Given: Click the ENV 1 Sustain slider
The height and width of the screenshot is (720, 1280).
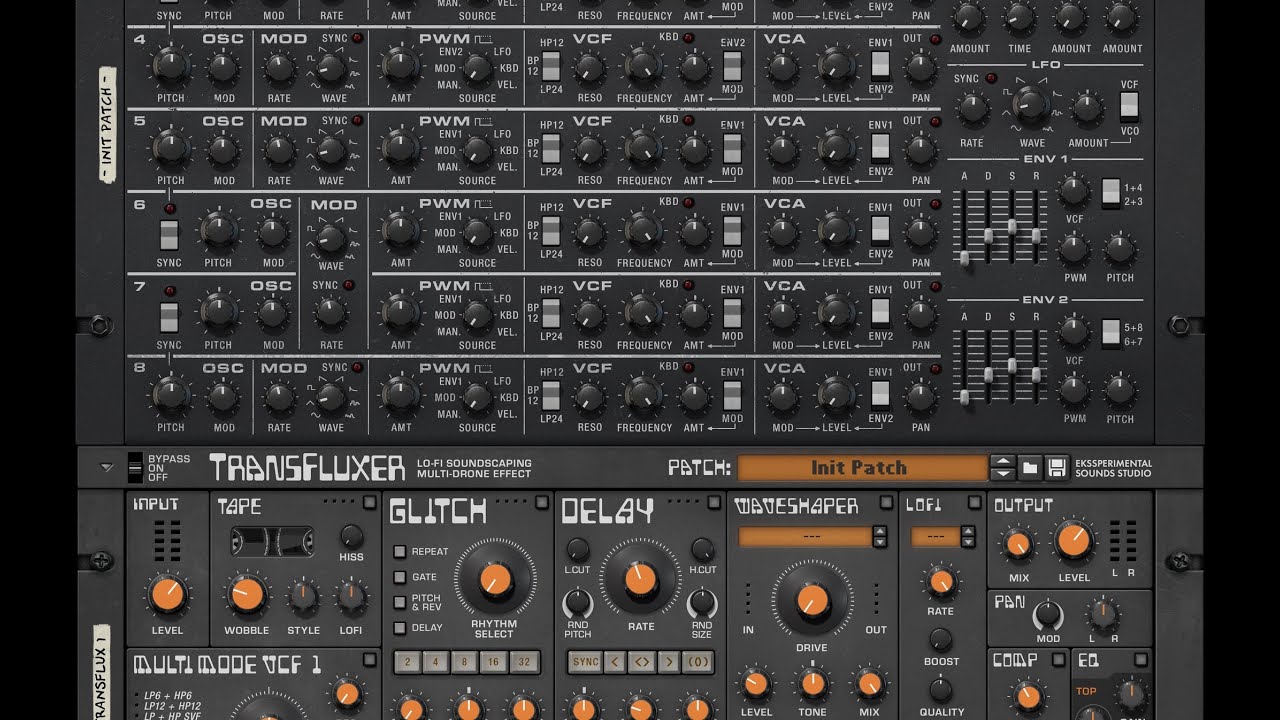Looking at the screenshot, I should 1012,227.
